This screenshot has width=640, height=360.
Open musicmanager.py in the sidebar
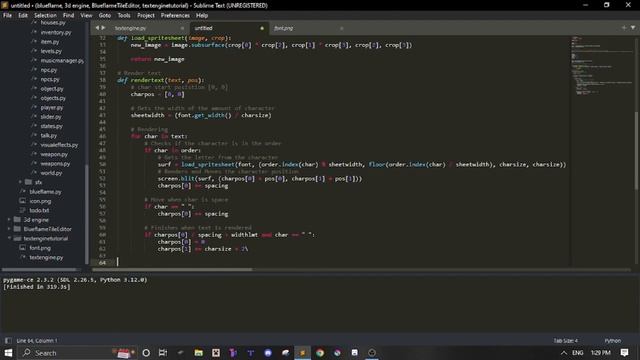(x=62, y=60)
